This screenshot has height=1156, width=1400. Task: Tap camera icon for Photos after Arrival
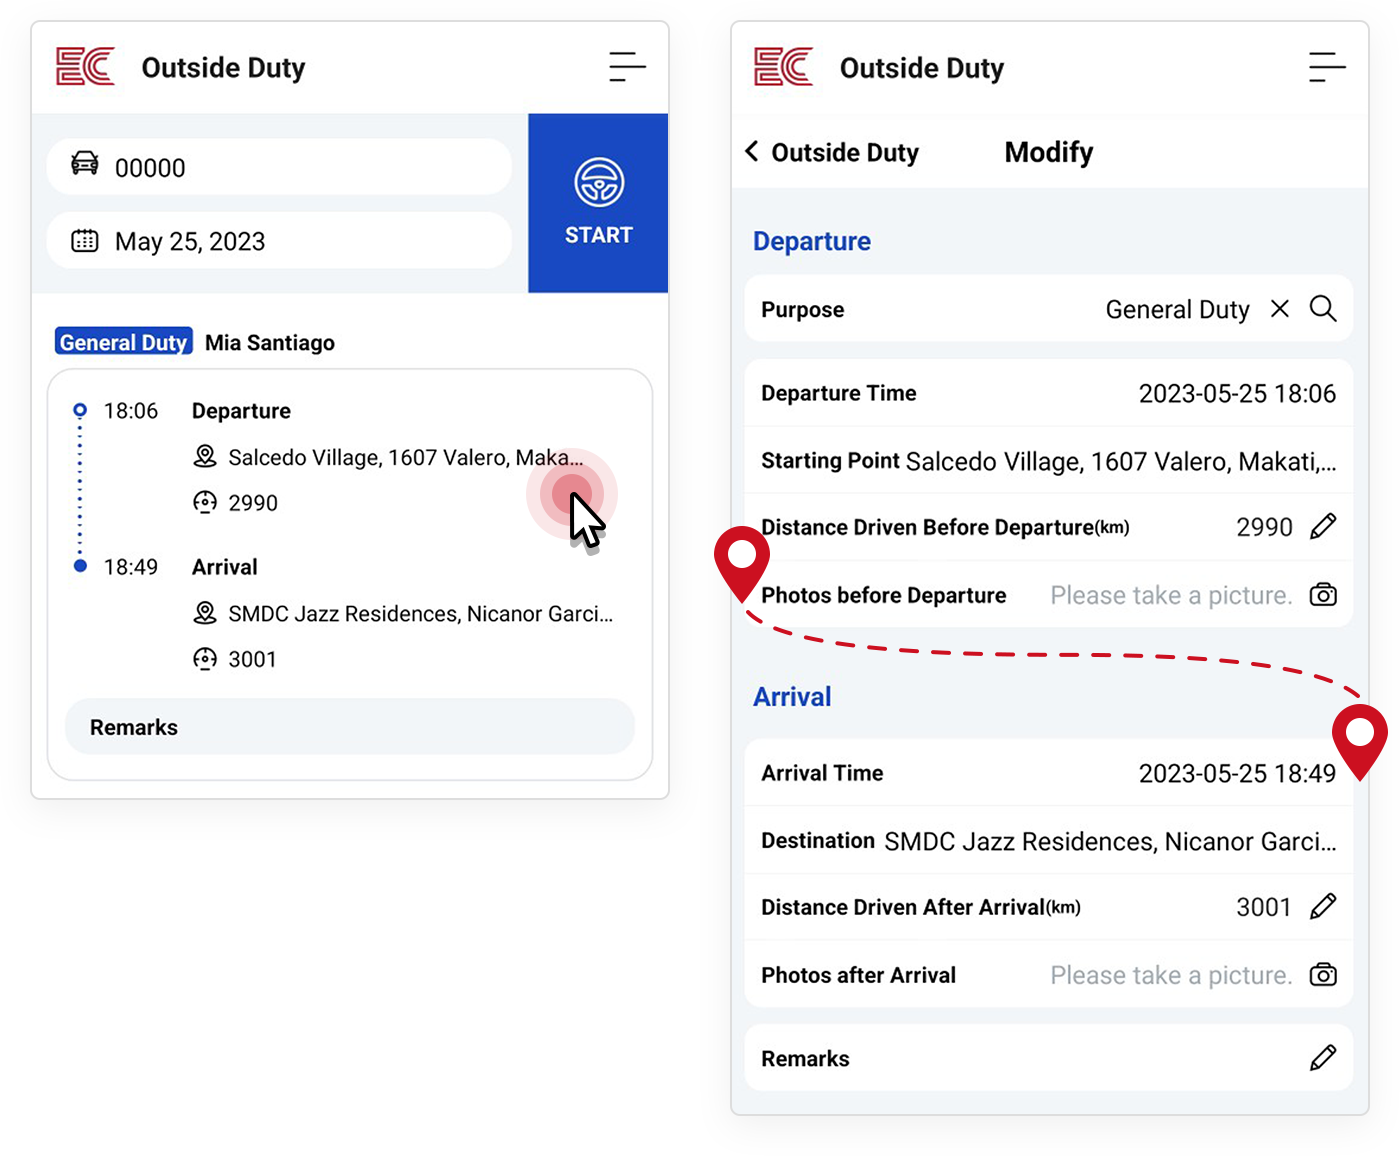1323,975
